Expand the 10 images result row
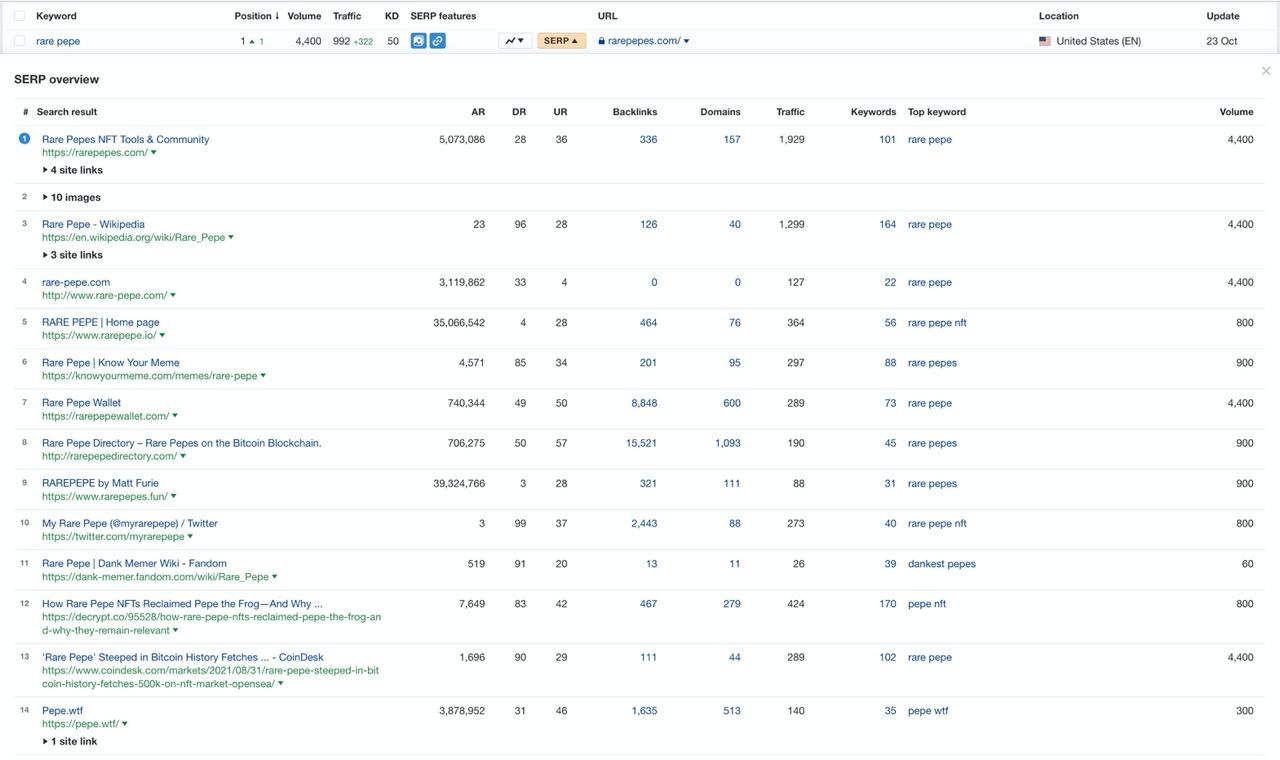This screenshot has width=1280, height=760. coord(71,197)
